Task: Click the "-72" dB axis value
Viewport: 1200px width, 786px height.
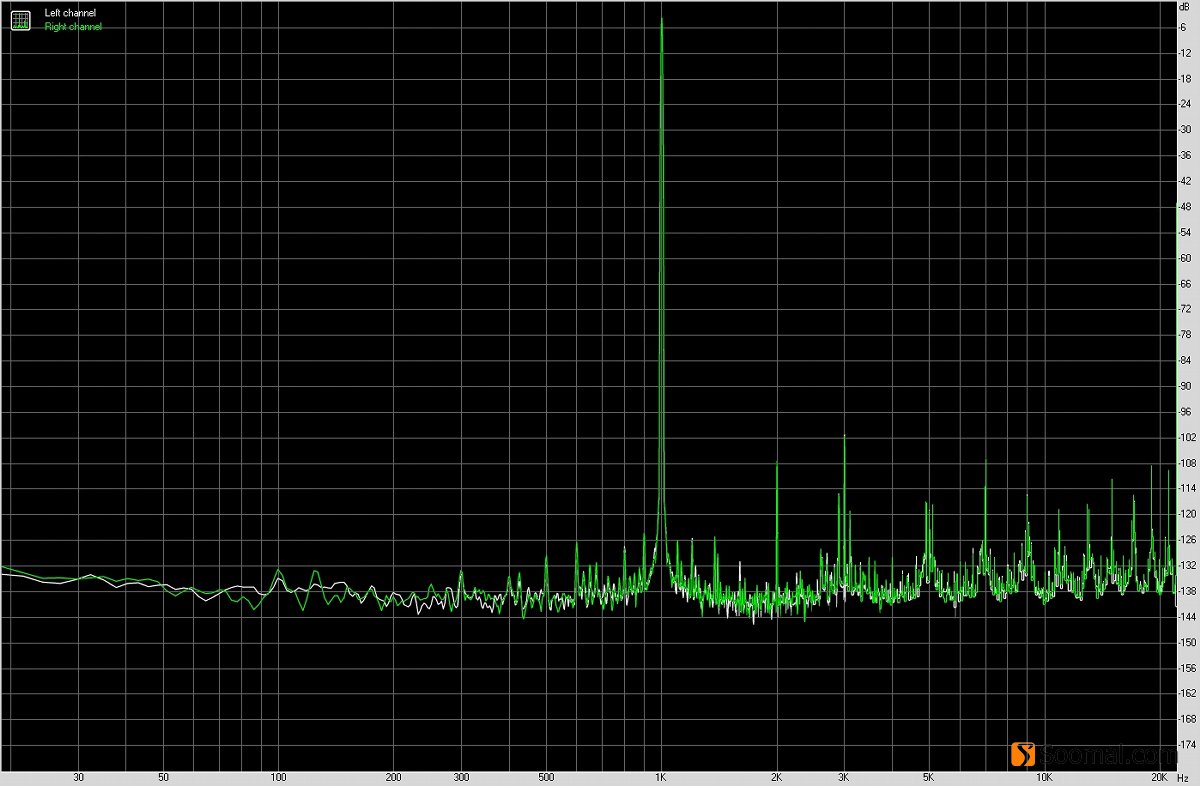Action: click(x=1185, y=309)
